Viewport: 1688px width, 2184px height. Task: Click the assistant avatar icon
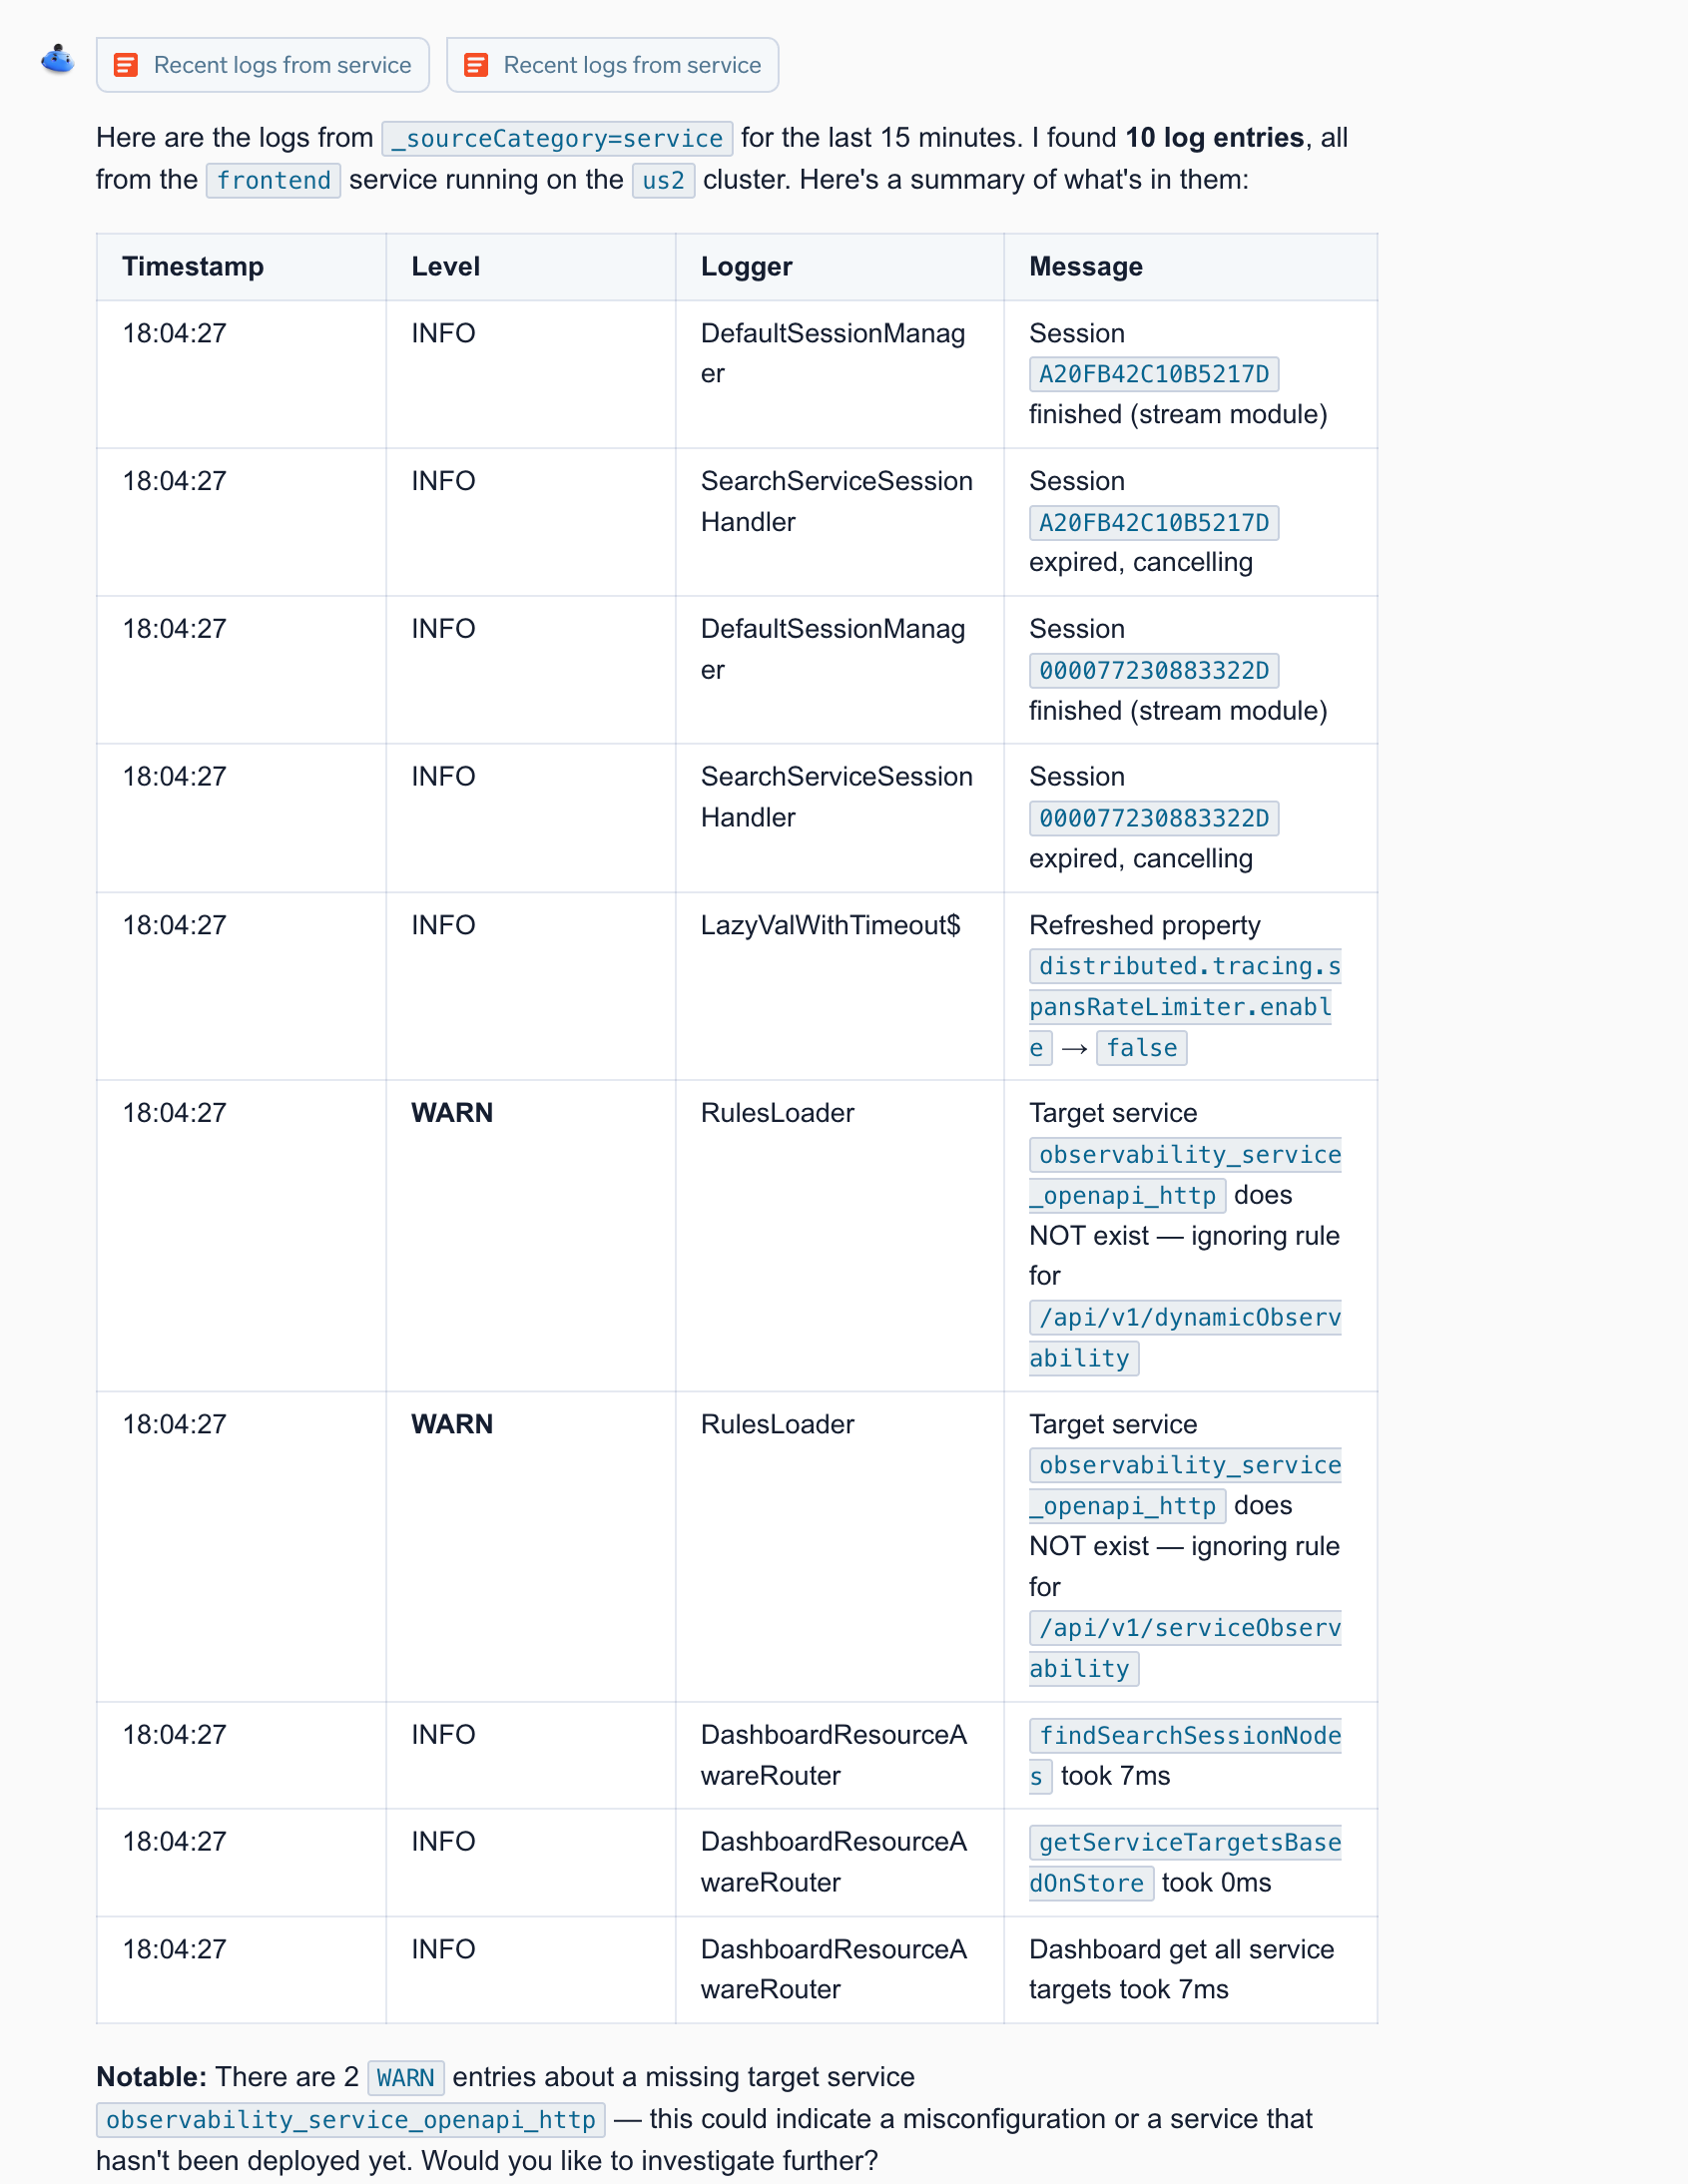(x=58, y=60)
